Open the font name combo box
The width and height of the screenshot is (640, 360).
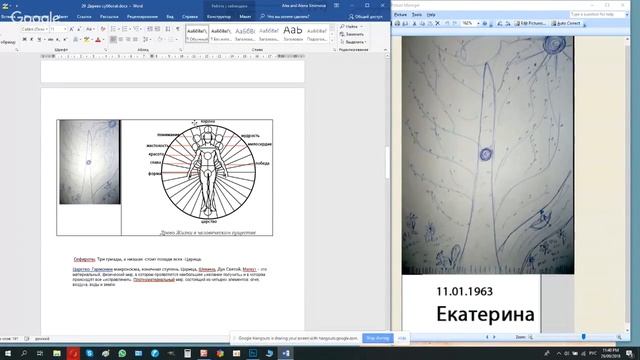click(x=34, y=29)
